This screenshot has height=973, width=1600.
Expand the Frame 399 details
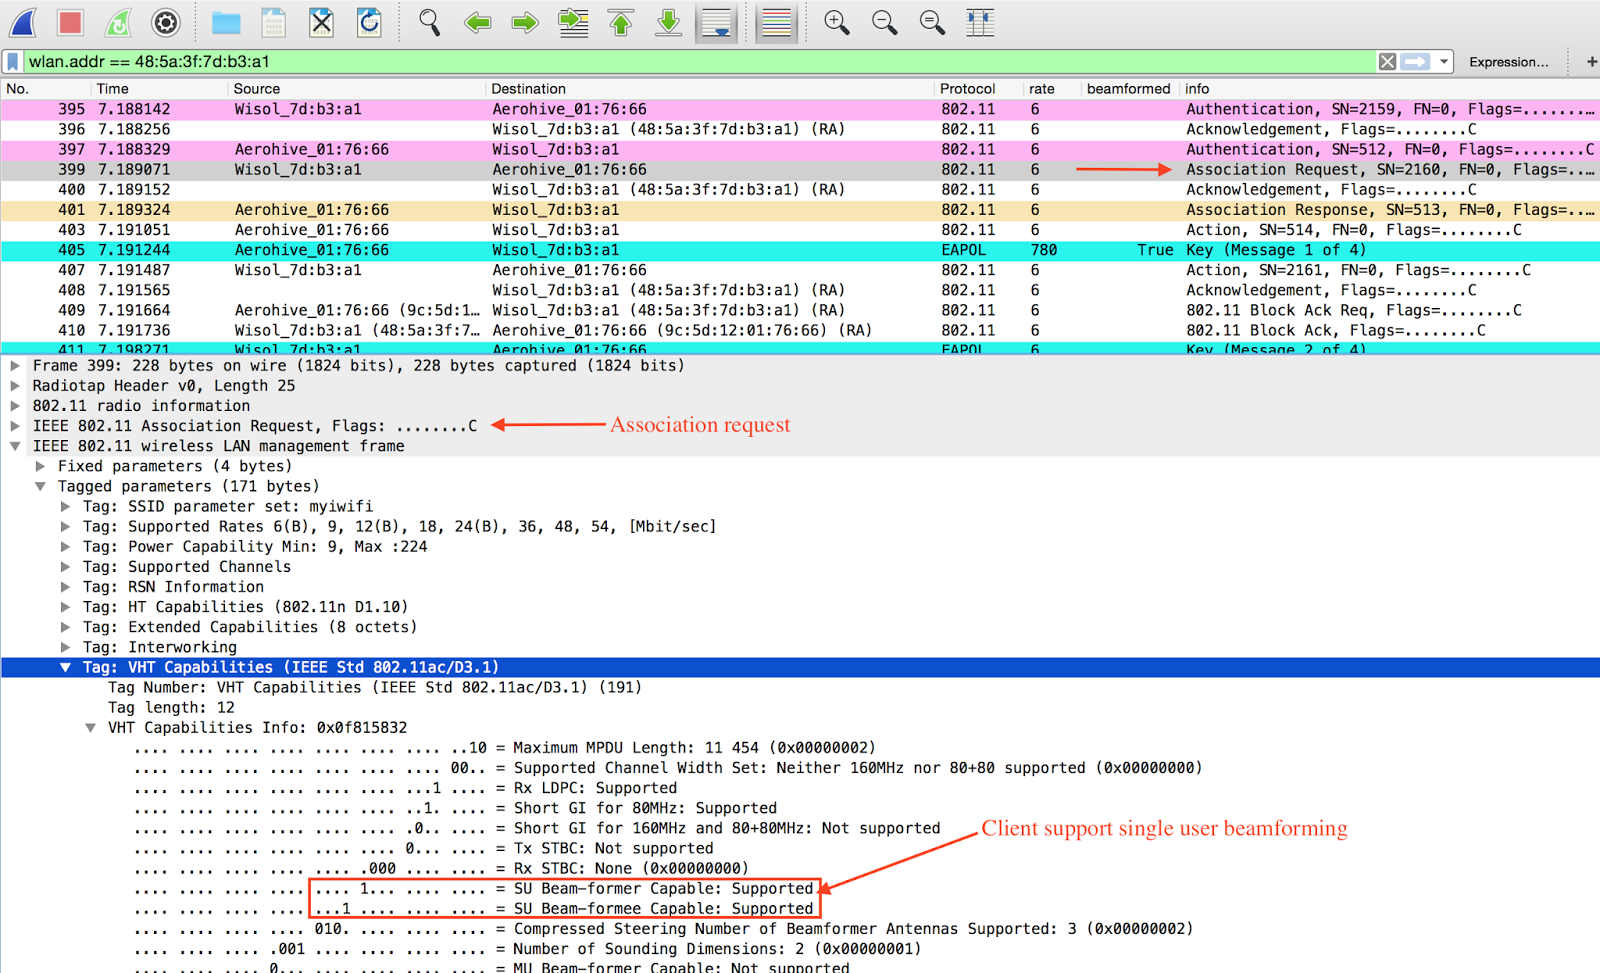[15, 366]
